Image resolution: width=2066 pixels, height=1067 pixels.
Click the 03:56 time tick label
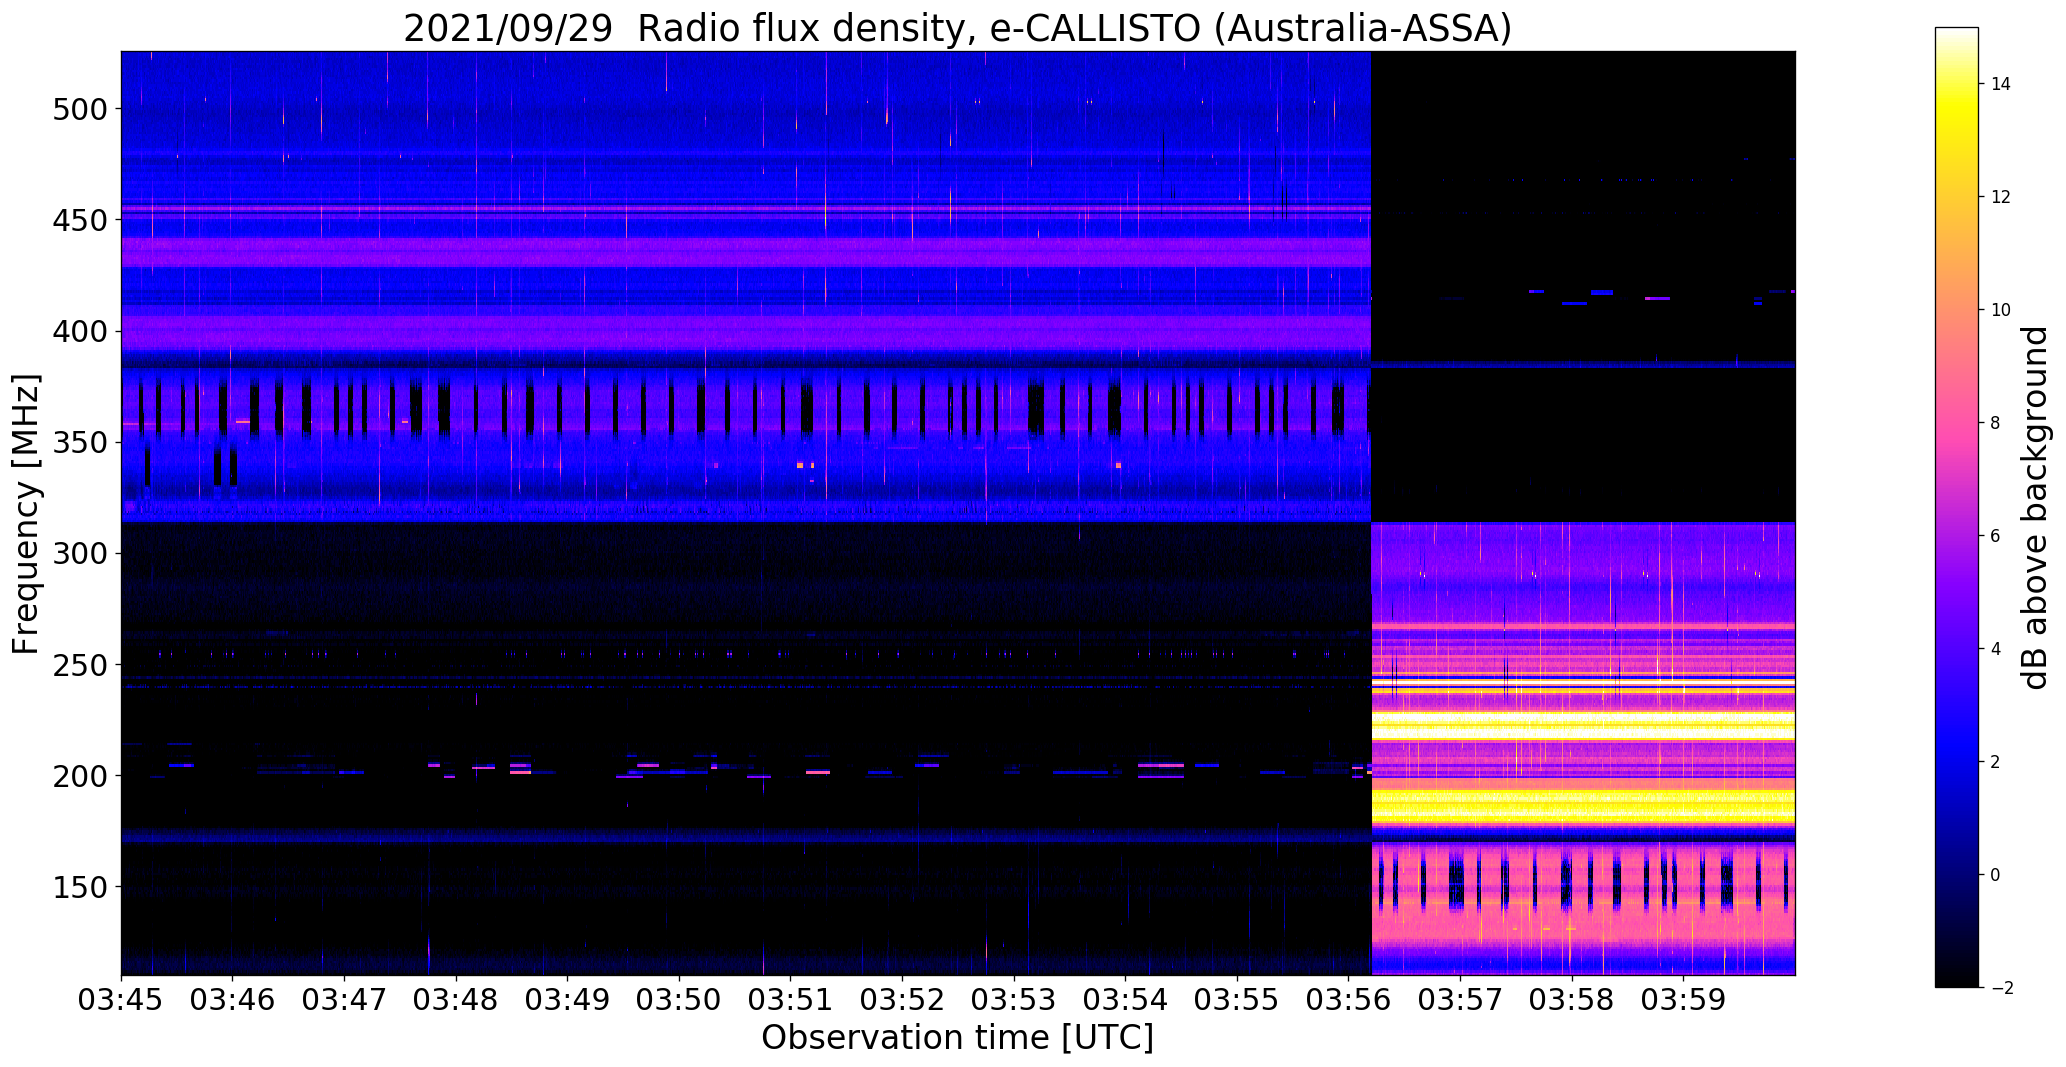point(1349,1000)
